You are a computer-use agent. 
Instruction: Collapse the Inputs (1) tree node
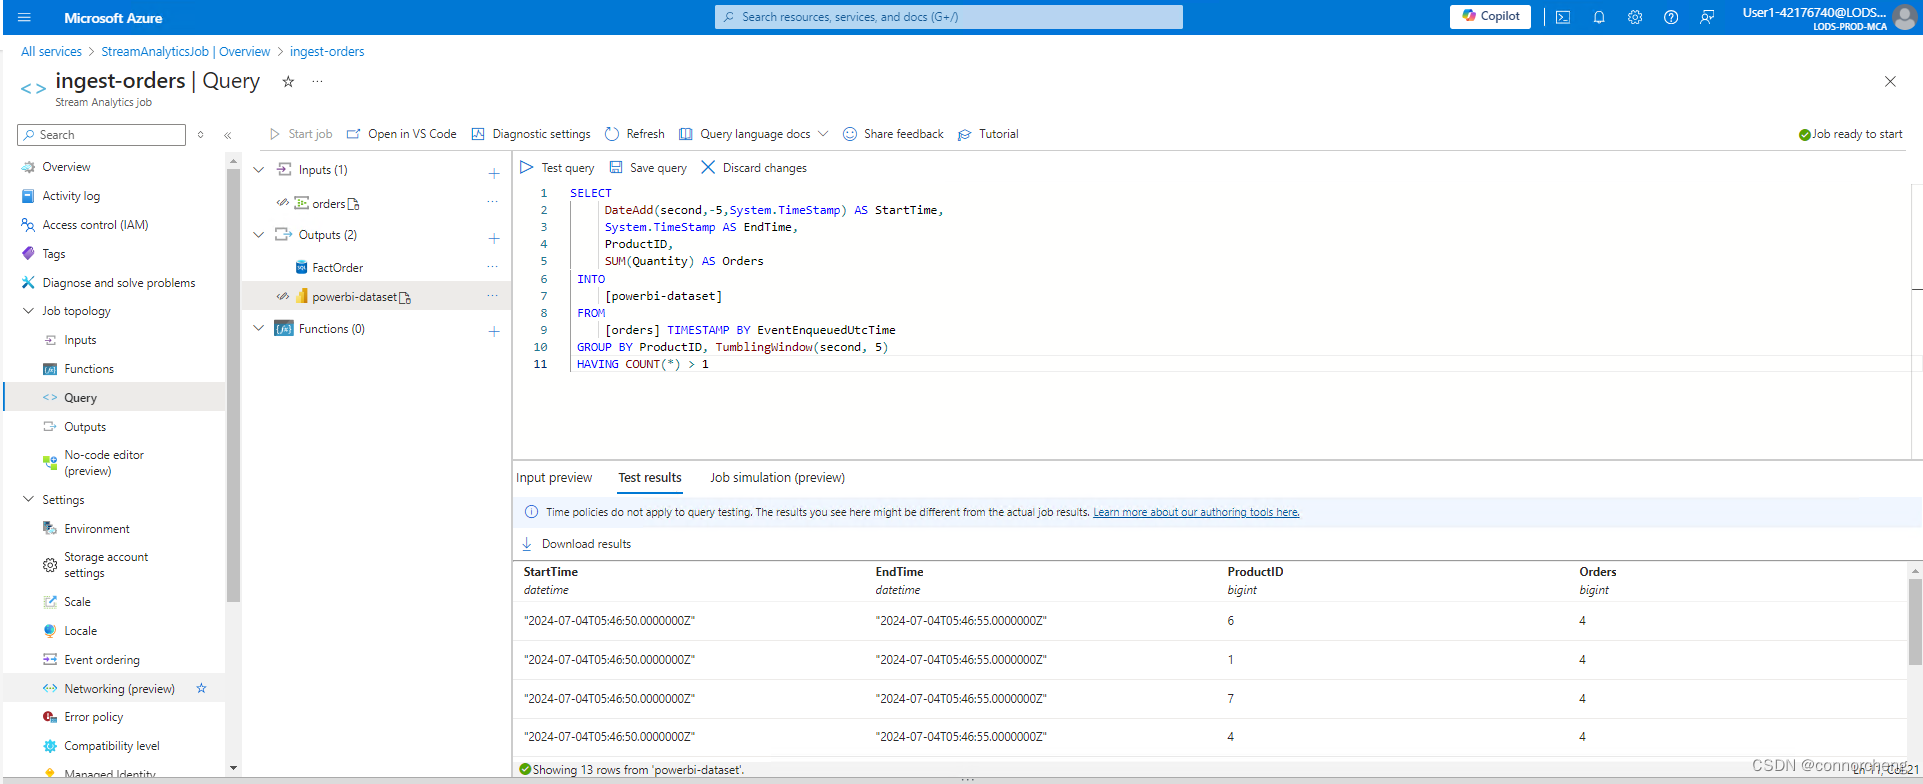tap(259, 170)
